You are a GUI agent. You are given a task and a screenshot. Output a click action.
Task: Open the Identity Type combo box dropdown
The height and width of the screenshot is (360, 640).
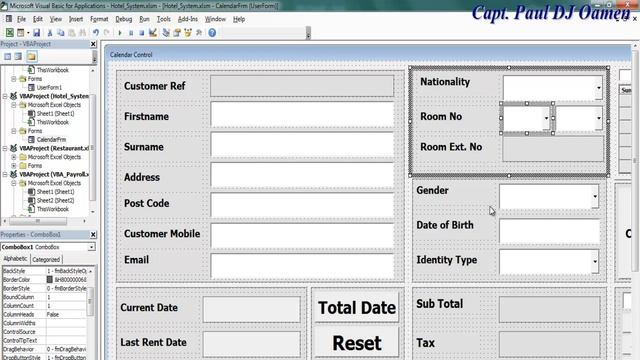[x=595, y=261]
